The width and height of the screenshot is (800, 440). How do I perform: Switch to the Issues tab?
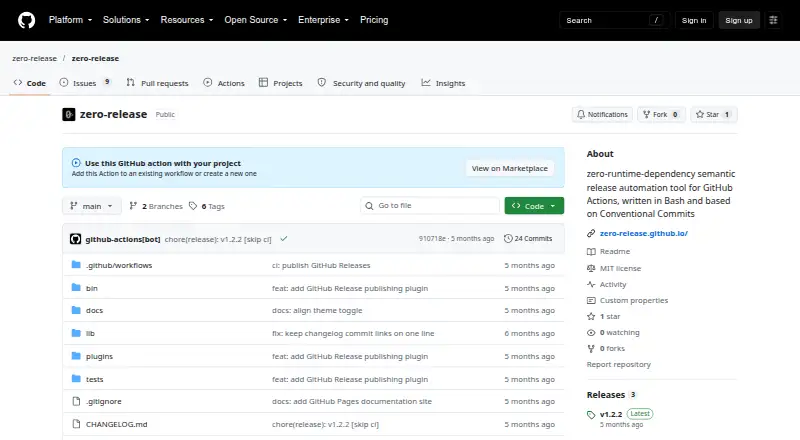(x=85, y=83)
